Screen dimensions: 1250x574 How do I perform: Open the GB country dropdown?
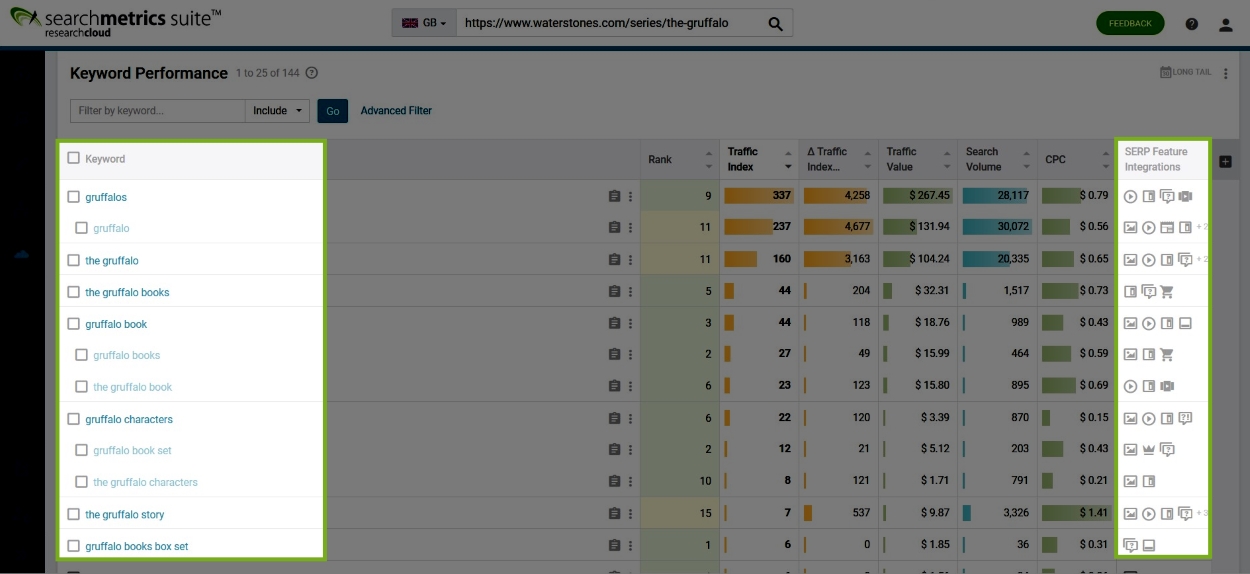424,23
